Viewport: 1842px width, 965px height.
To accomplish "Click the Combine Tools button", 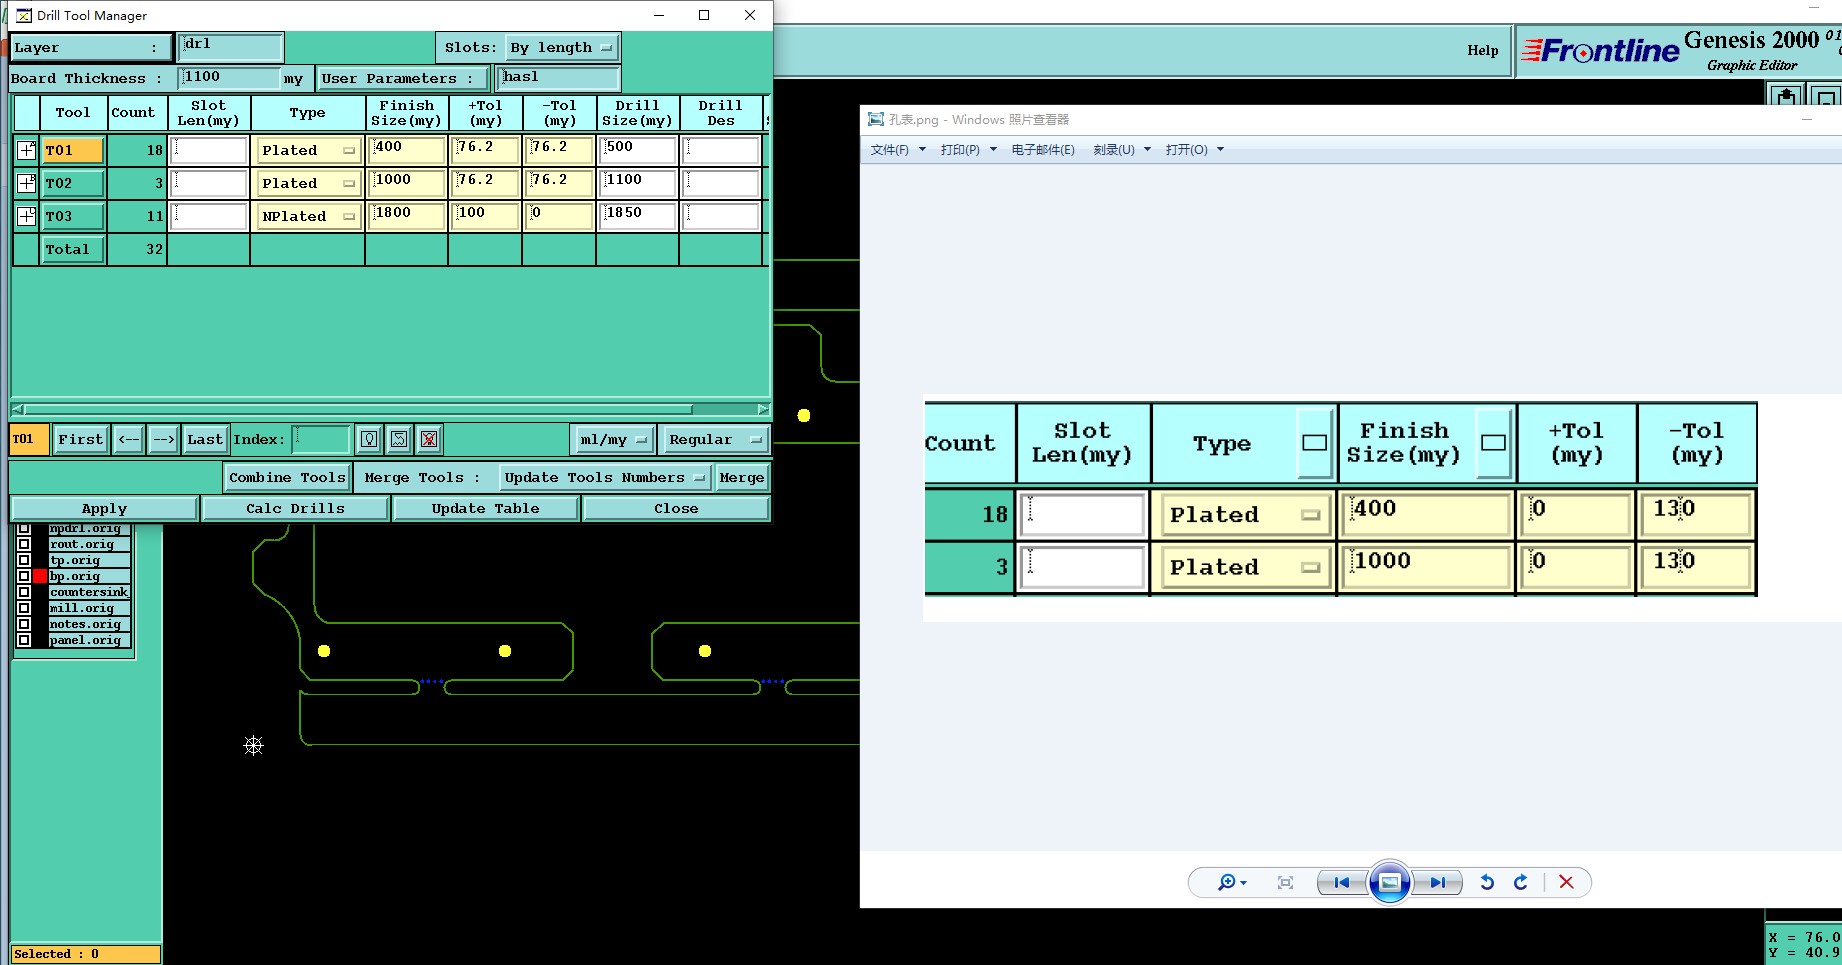I will click(x=287, y=477).
